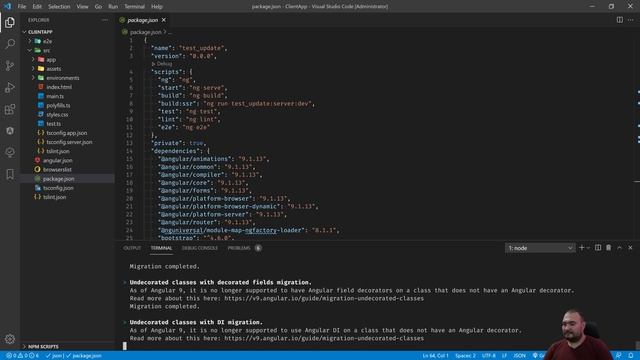
Task: Open editor more actions menu
Action: pos(631,20)
